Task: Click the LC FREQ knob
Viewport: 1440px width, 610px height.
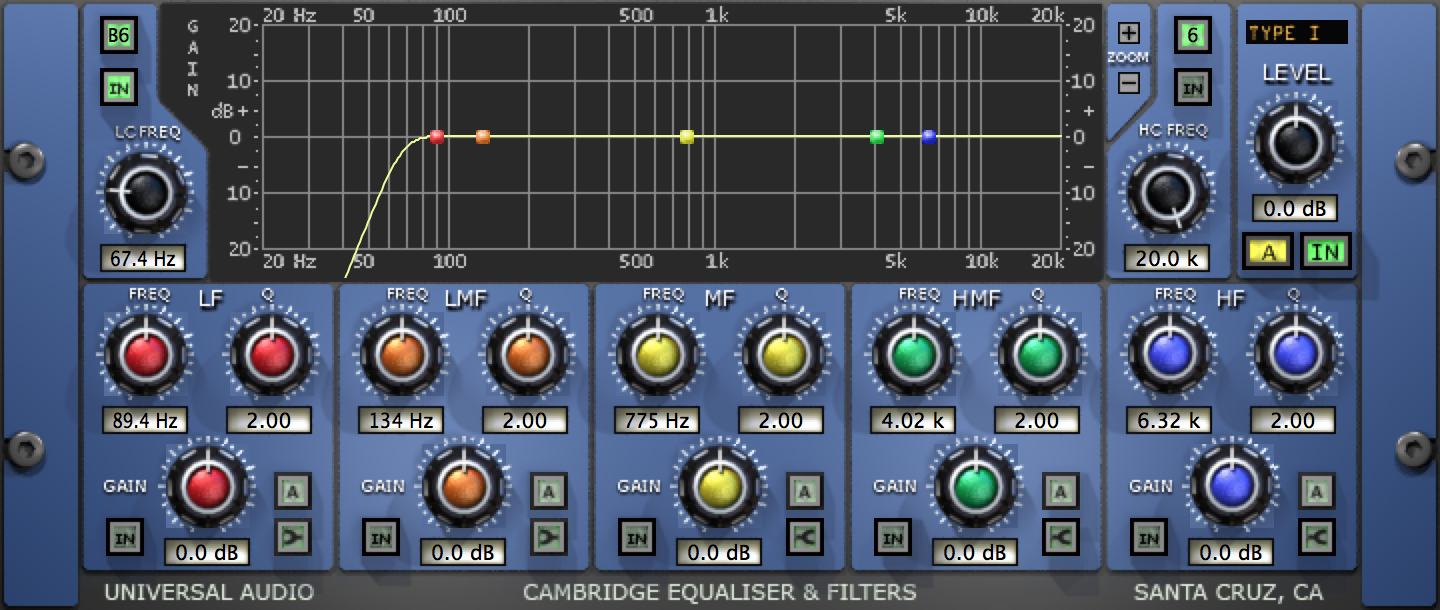Action: point(145,191)
